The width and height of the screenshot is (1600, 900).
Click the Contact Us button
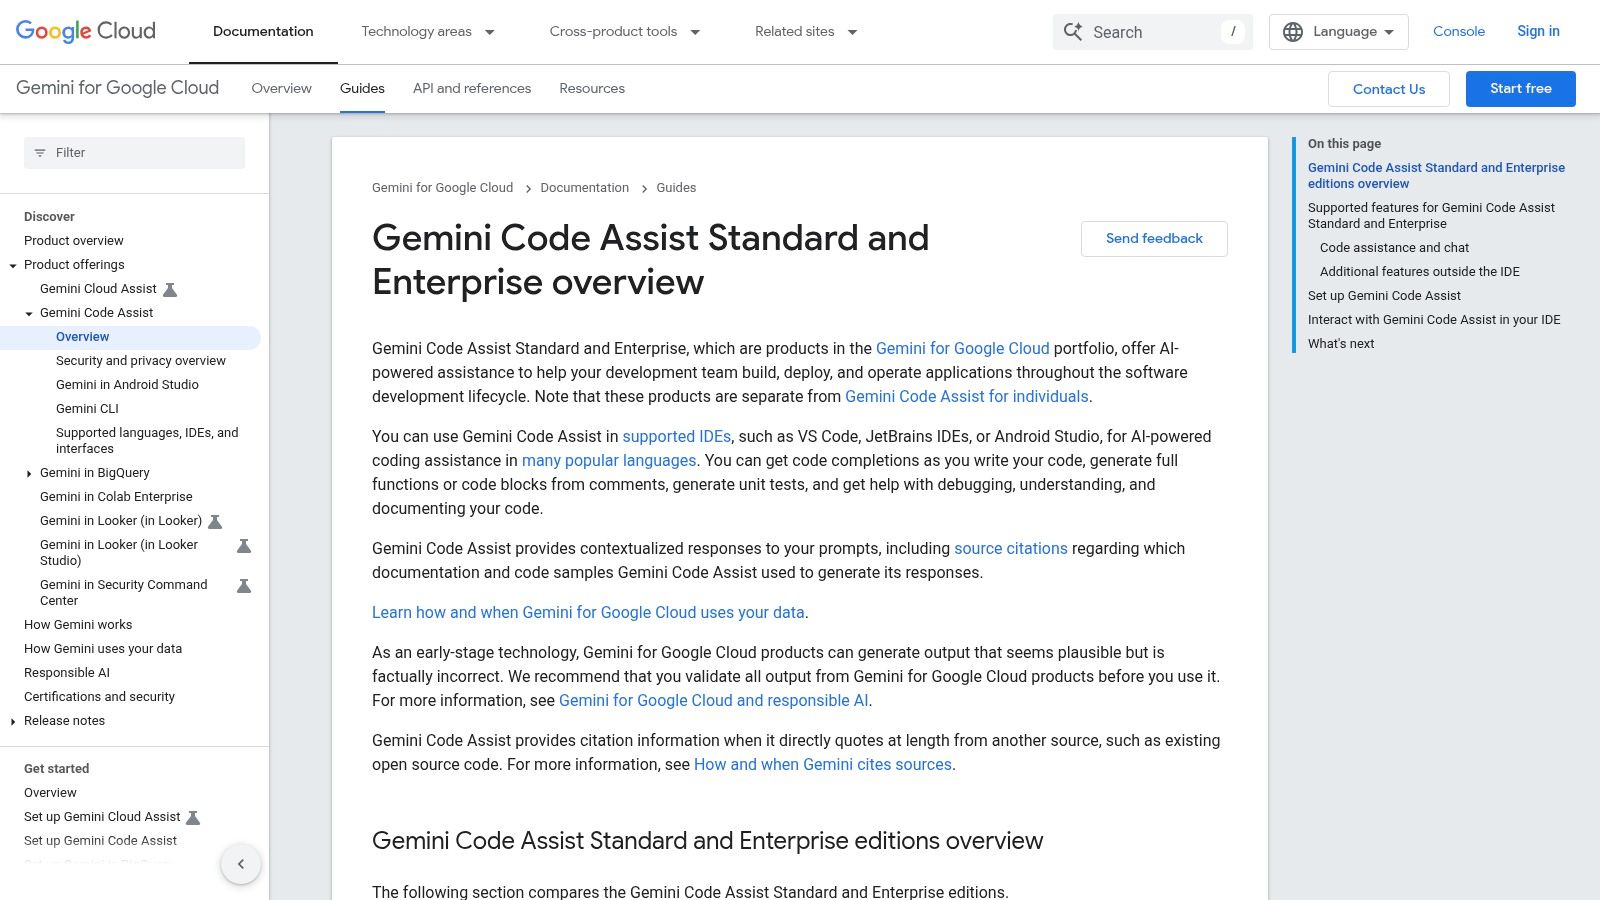(1389, 89)
